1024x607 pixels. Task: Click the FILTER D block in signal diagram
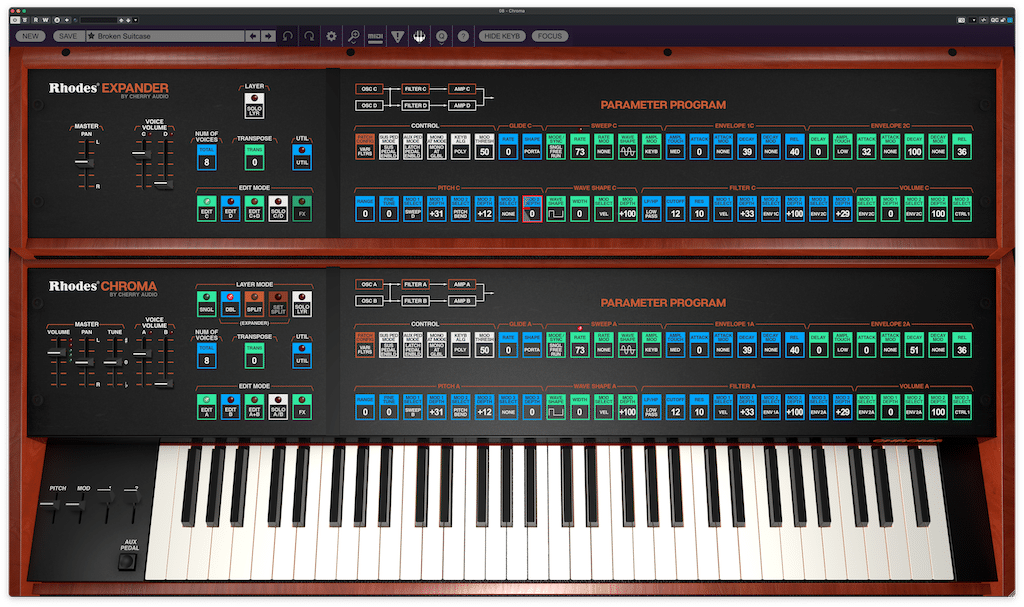(415, 105)
